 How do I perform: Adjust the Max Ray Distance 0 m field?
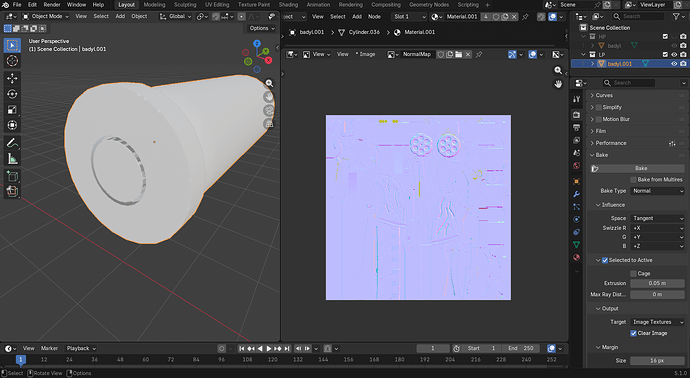pyautogui.click(x=657, y=294)
